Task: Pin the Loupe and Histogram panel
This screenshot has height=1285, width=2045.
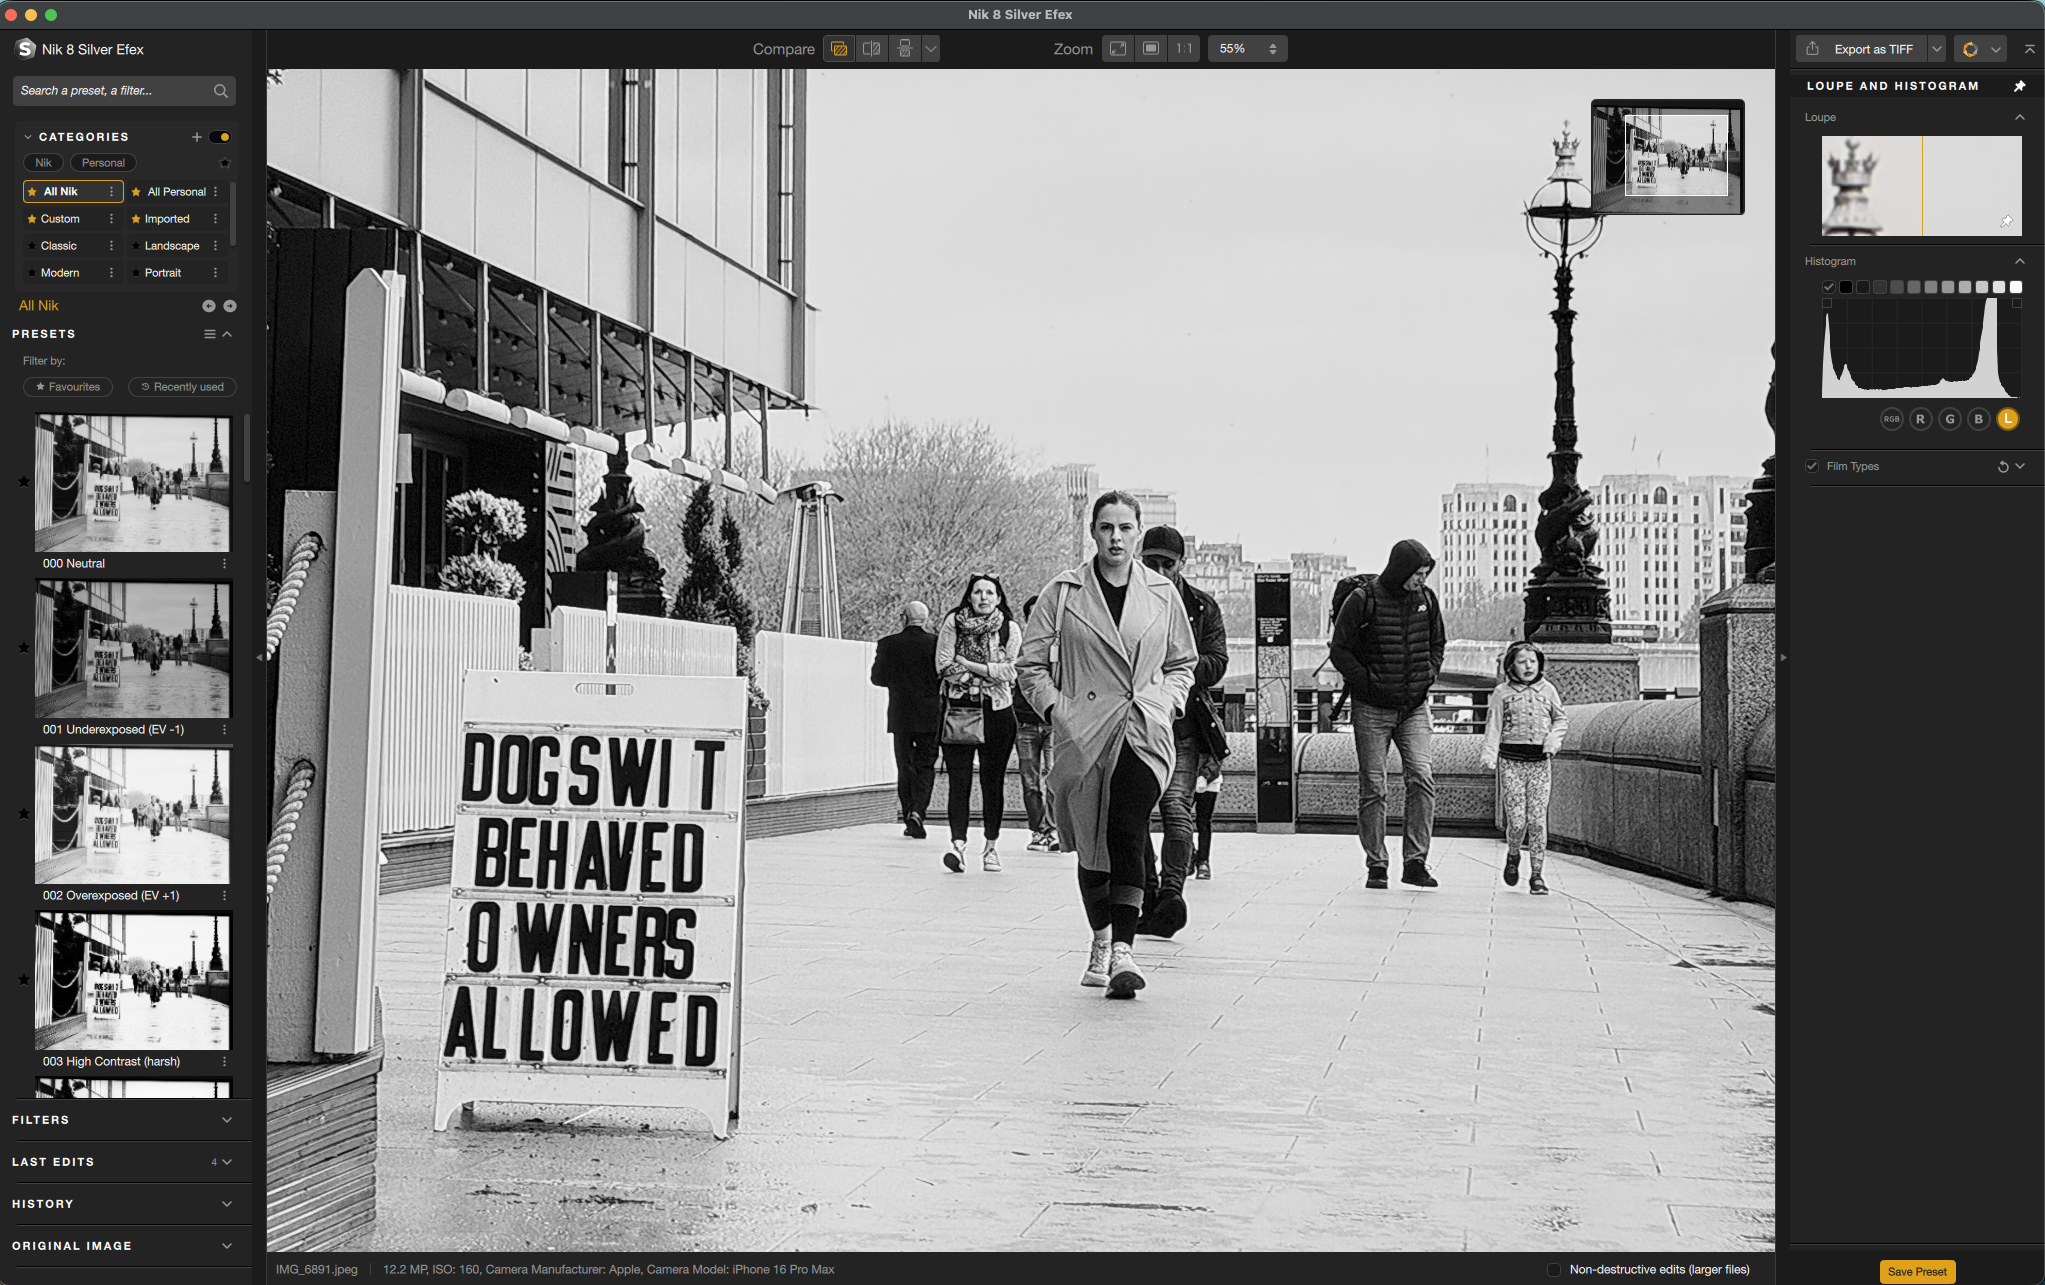Action: [x=2019, y=86]
